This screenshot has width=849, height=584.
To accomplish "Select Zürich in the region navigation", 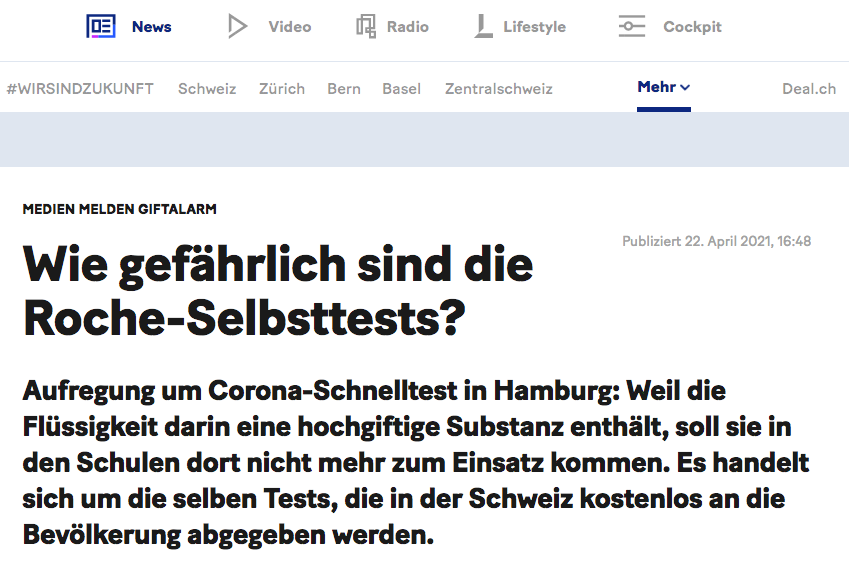I will 282,88.
